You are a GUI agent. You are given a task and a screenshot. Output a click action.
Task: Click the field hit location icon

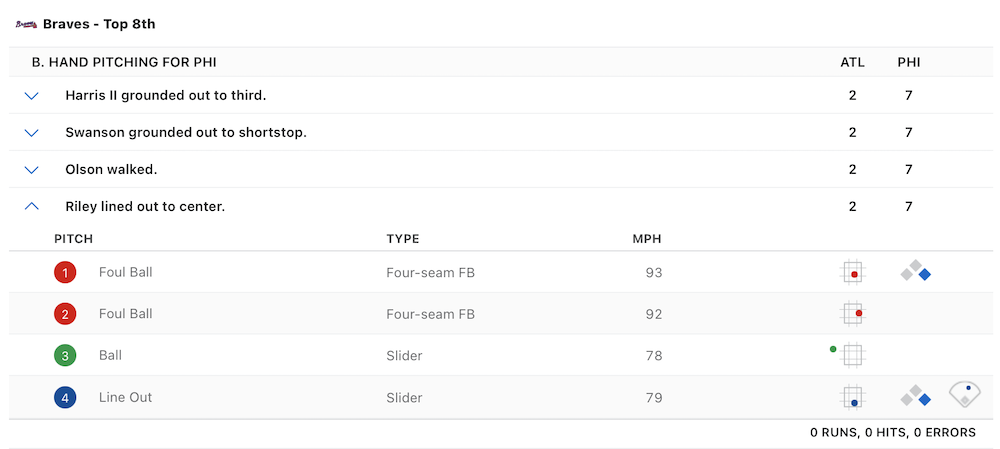(x=964, y=394)
